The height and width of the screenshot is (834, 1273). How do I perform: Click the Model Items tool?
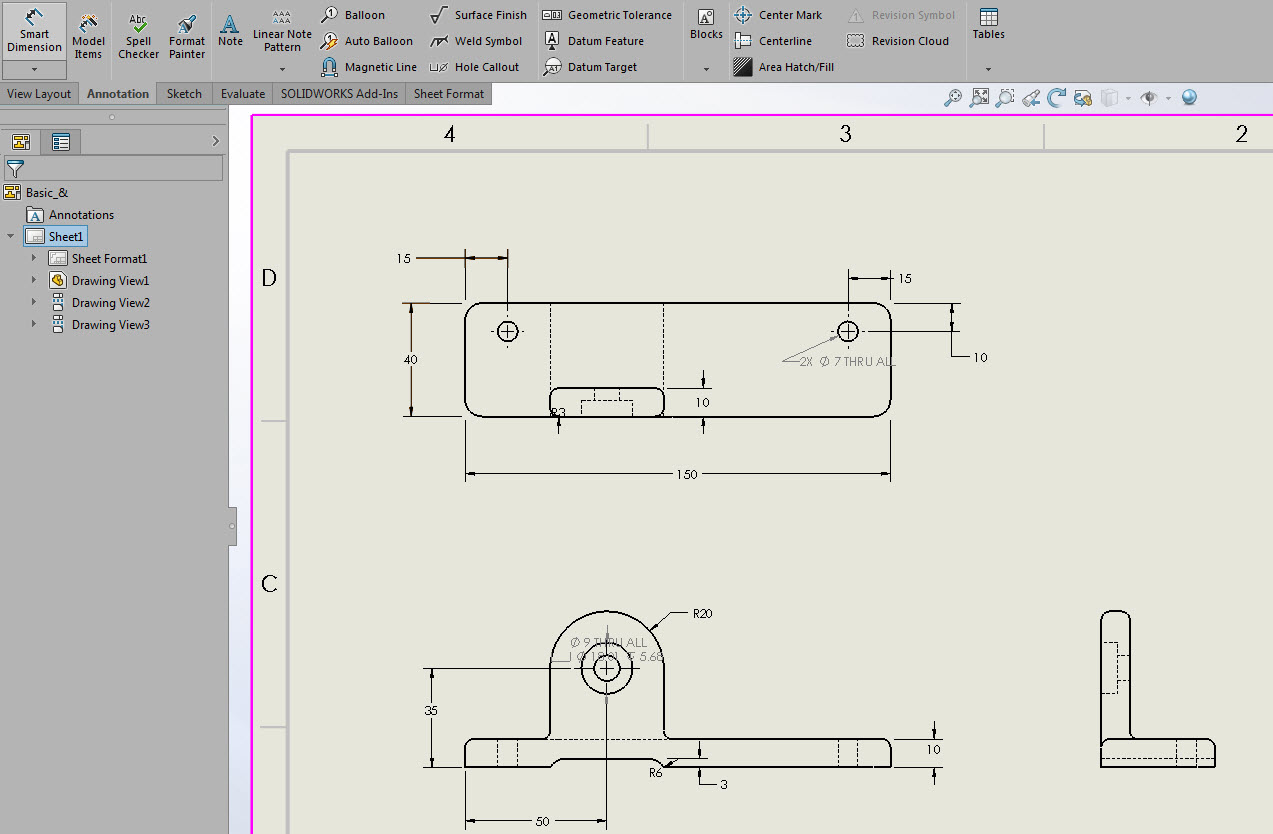pyautogui.click(x=88, y=36)
